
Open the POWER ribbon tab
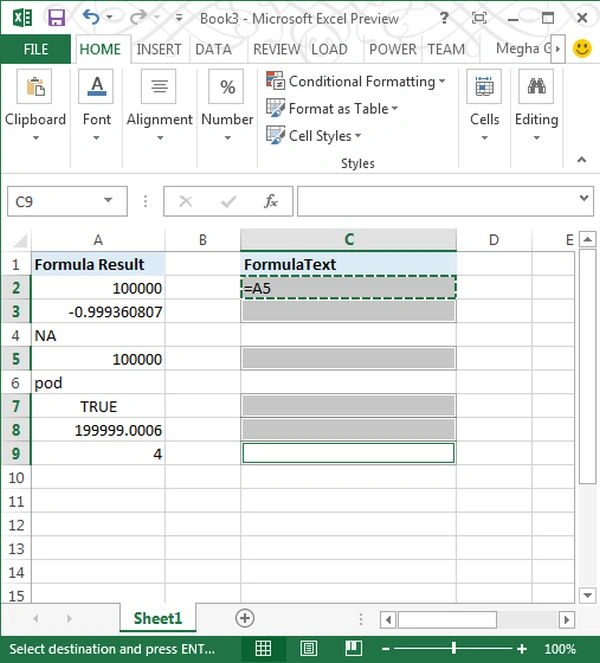click(x=393, y=49)
